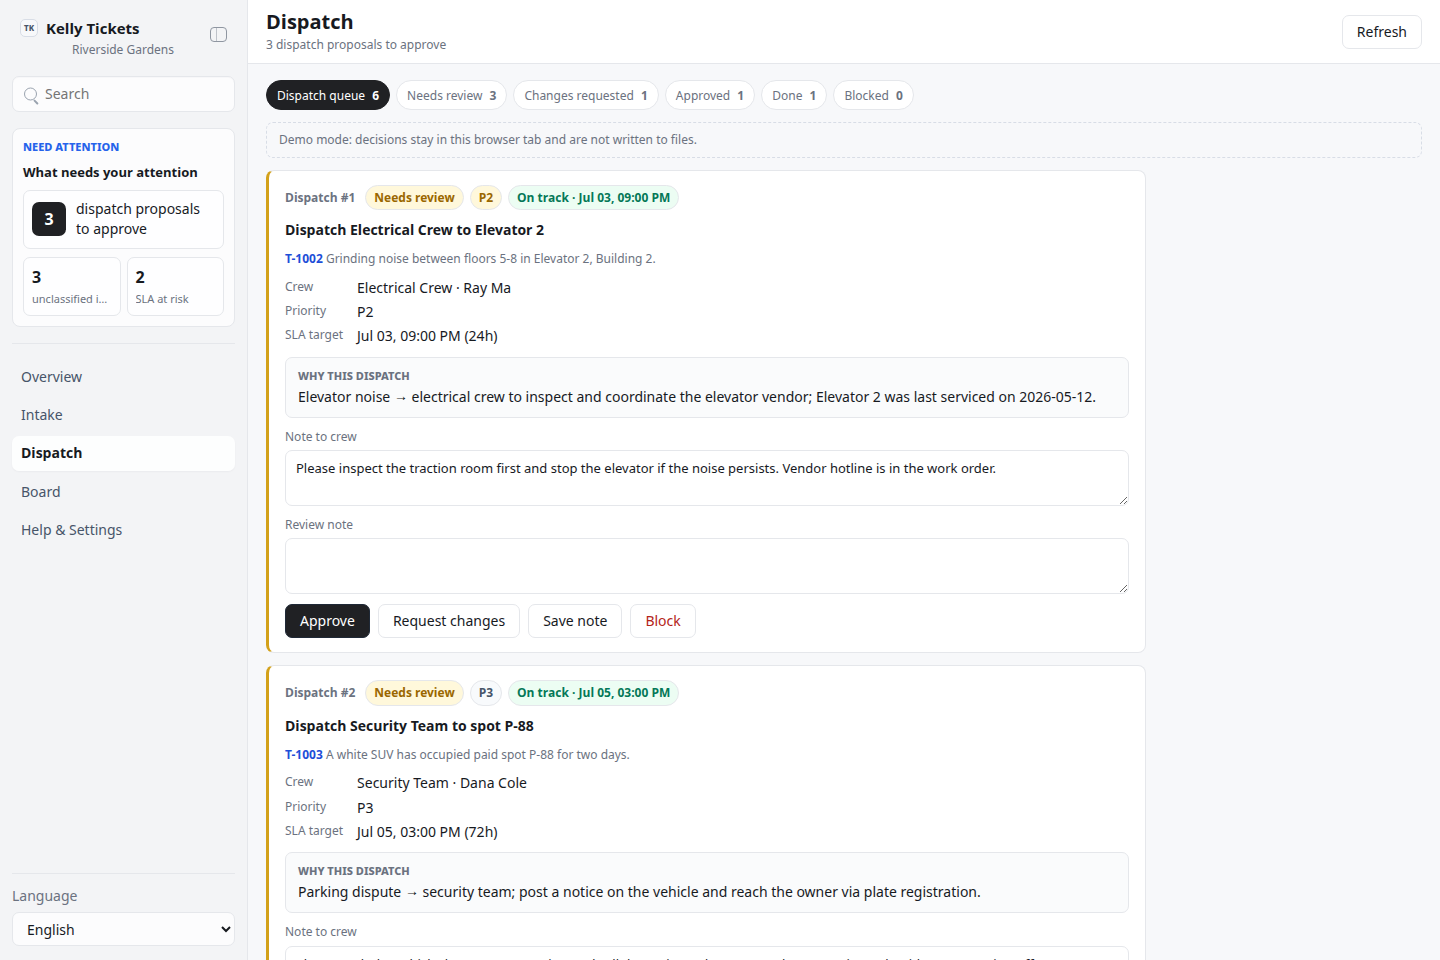Focus the Search input field
The height and width of the screenshot is (960, 1440).
tap(123, 94)
